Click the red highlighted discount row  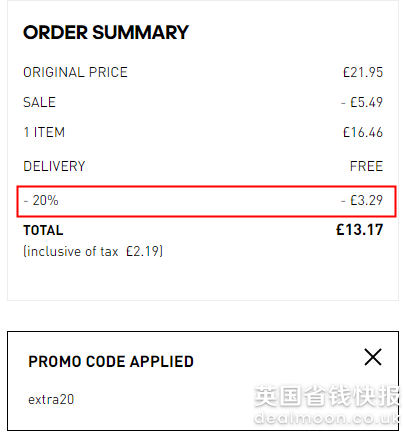tap(206, 201)
